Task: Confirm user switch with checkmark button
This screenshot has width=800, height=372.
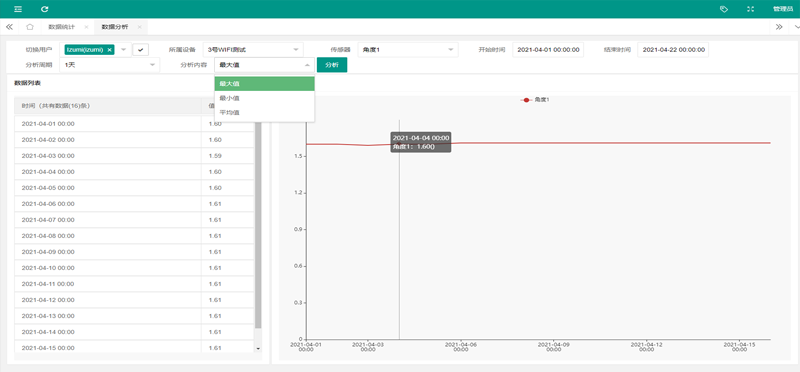Action: tap(140, 50)
